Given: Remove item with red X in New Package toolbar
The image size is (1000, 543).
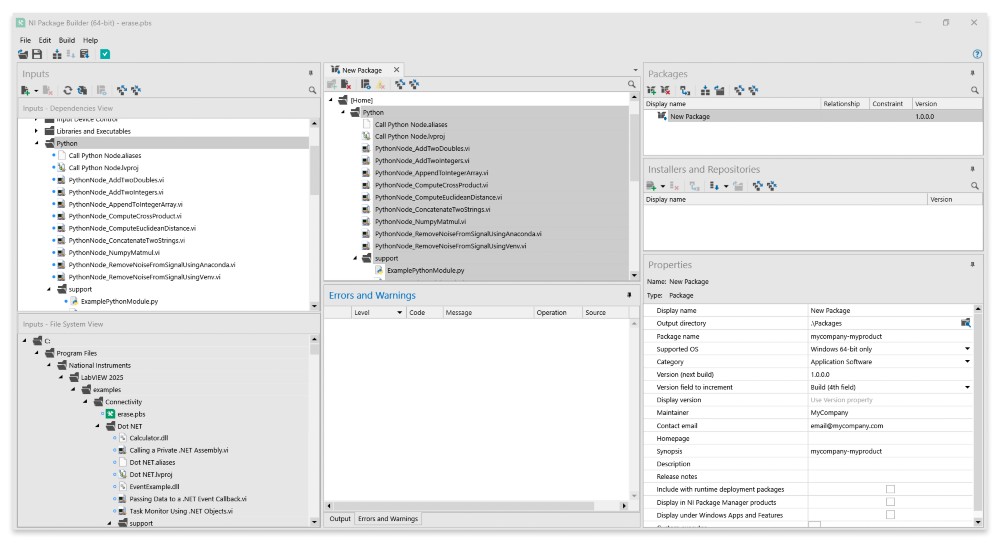Looking at the screenshot, I should 346,84.
